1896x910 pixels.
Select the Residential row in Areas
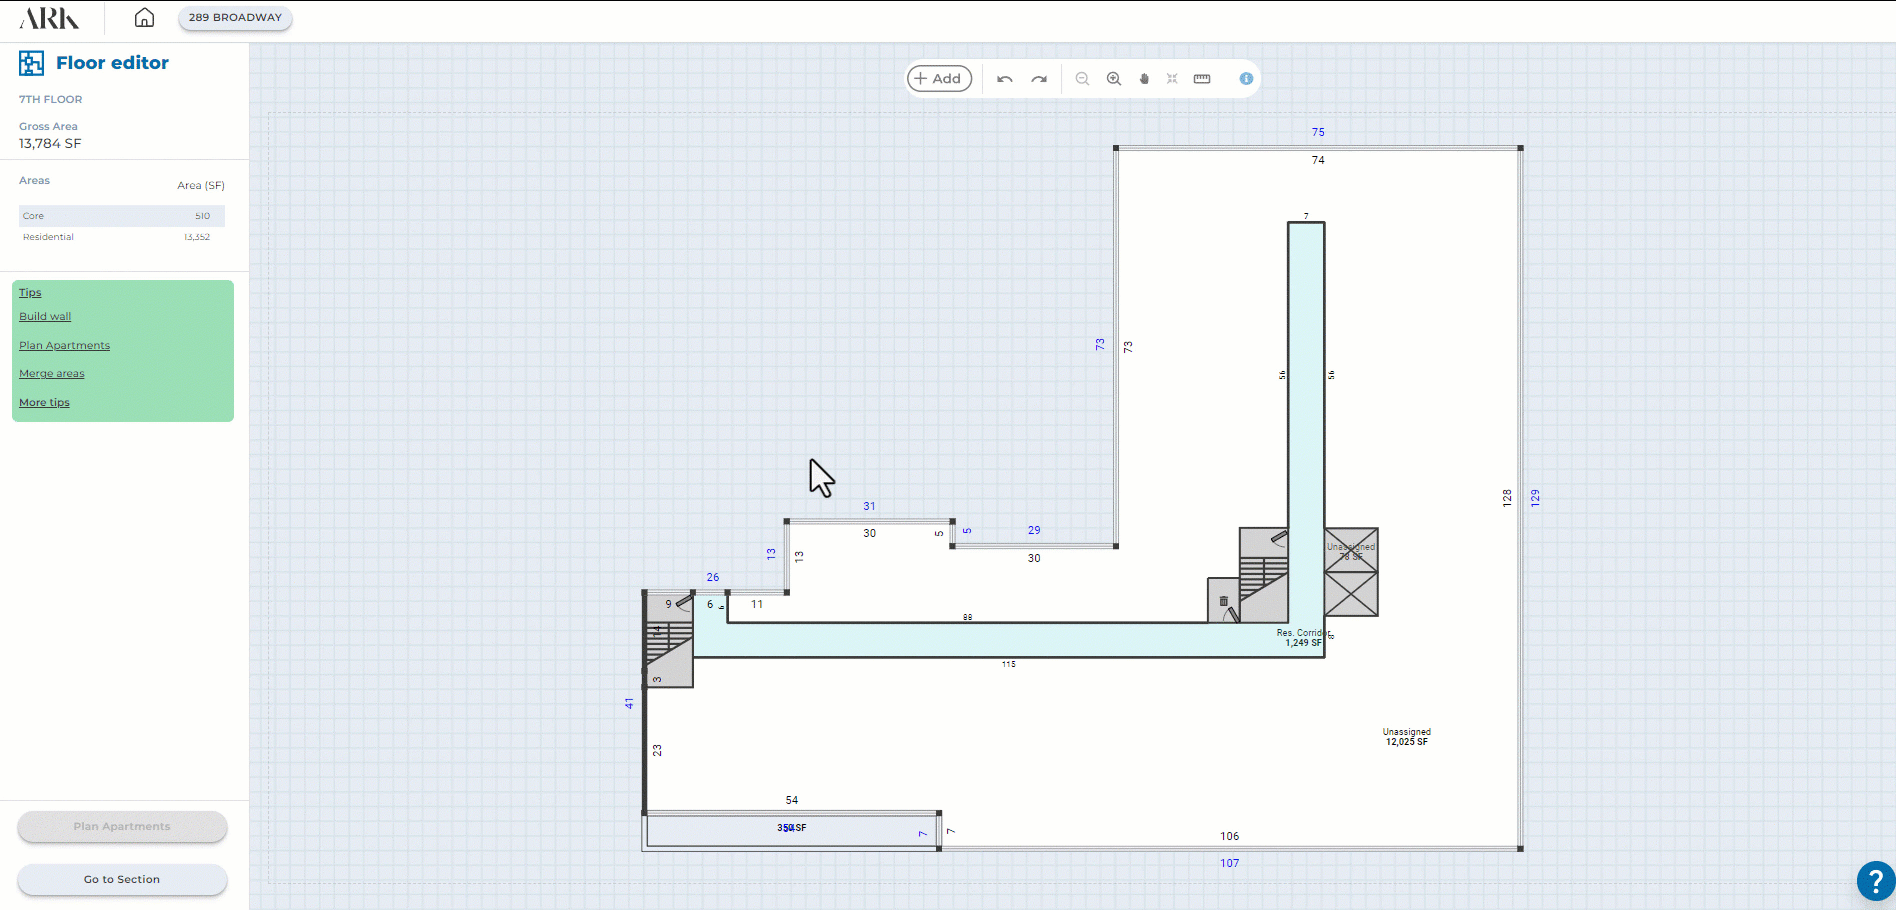[x=121, y=238]
